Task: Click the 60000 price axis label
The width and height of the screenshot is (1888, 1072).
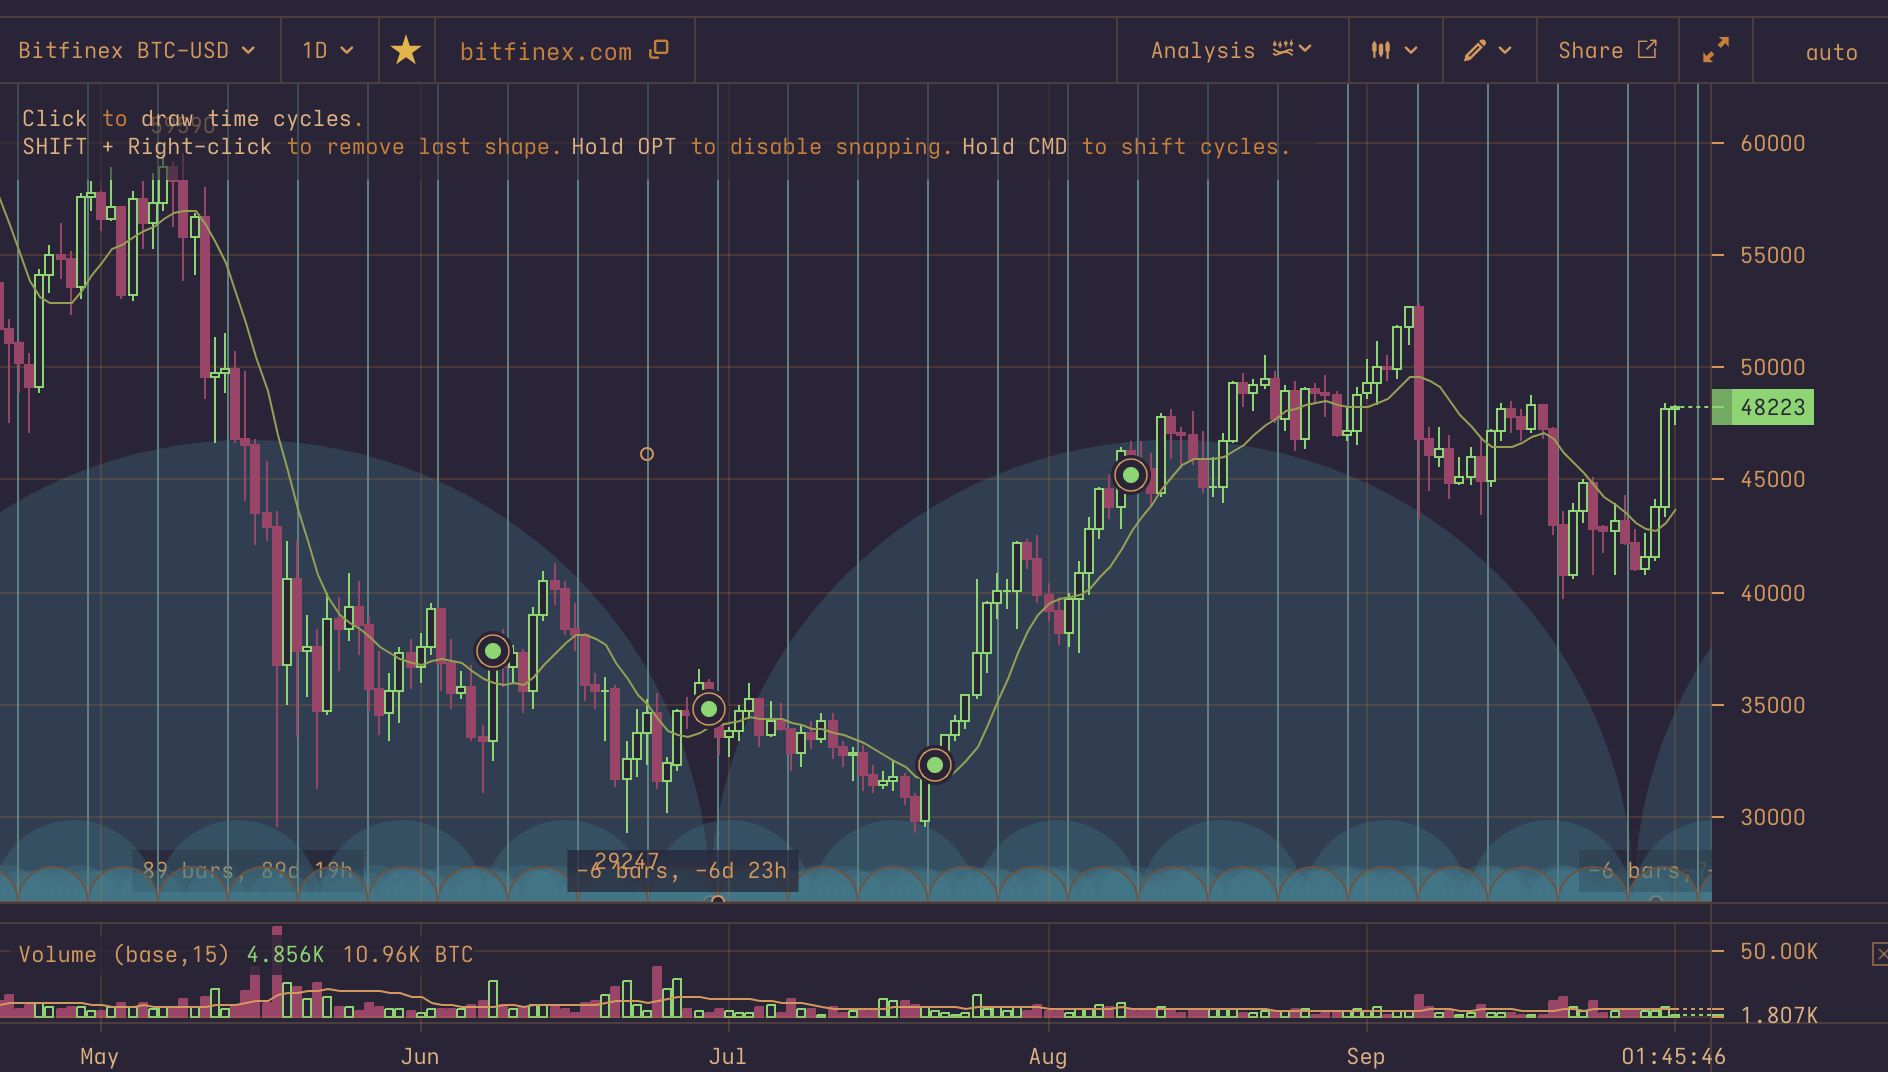Action: (x=1772, y=143)
